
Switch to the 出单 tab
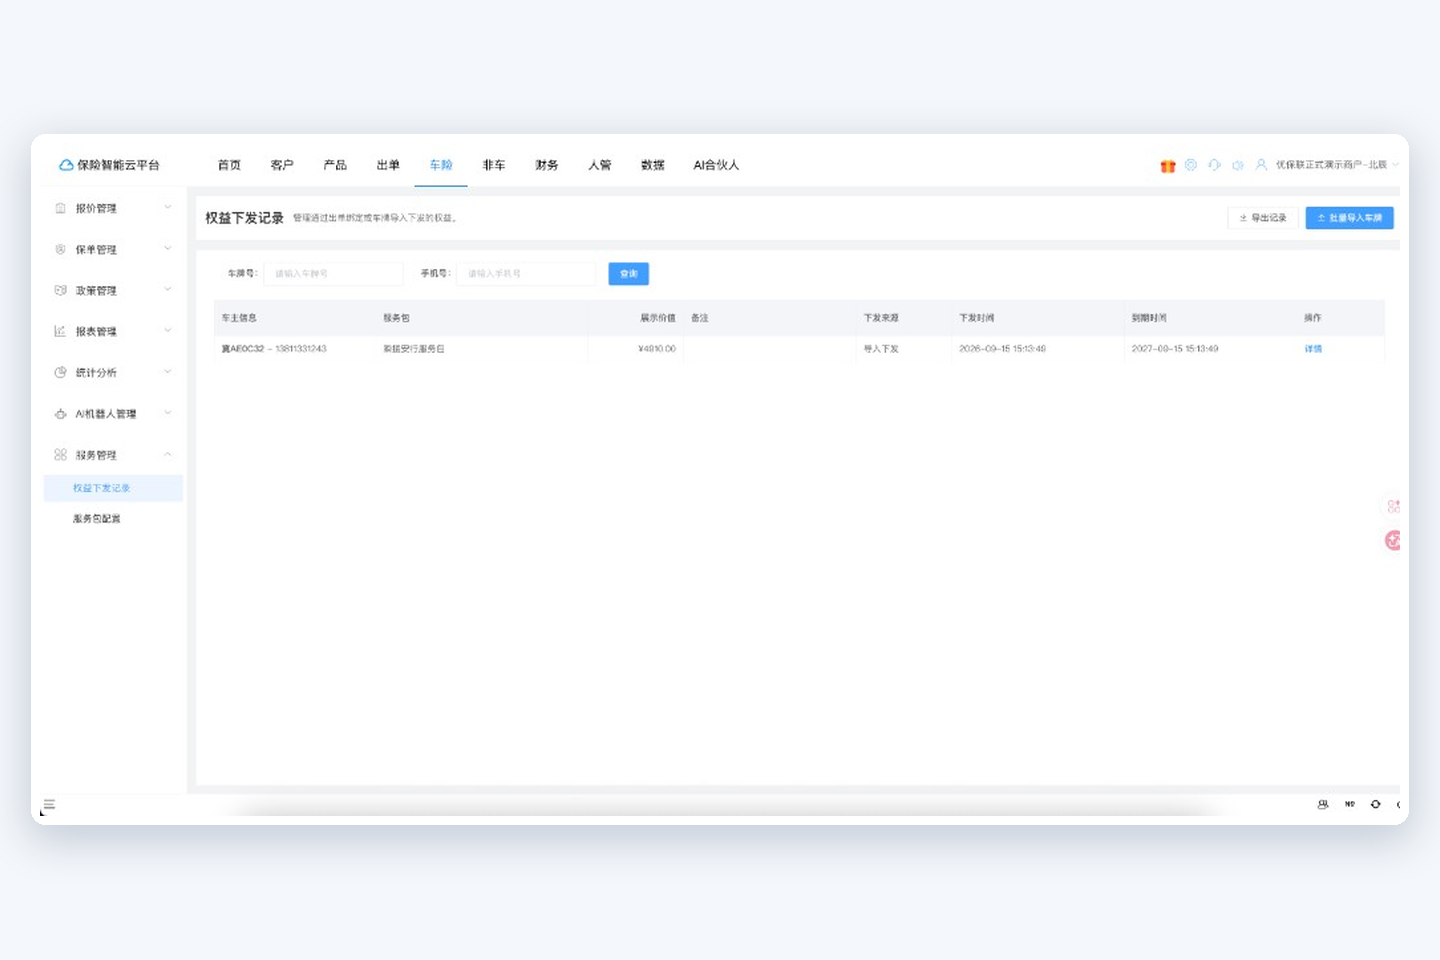(x=388, y=165)
